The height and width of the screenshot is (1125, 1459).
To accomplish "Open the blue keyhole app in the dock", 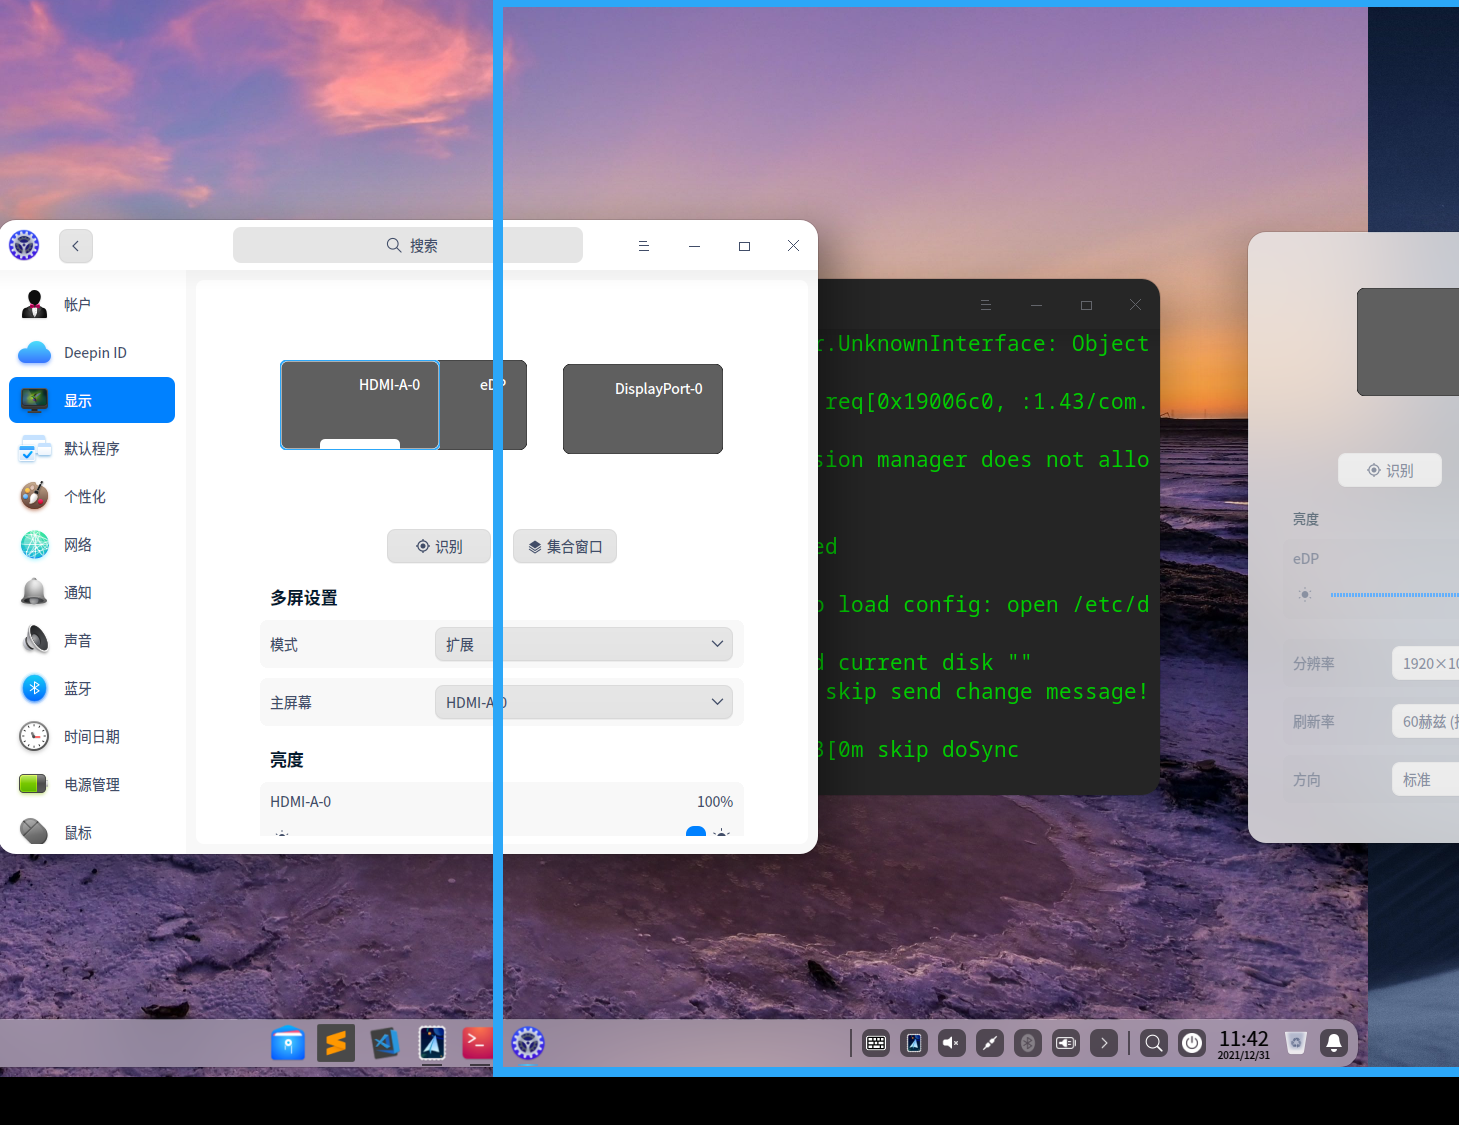I will coord(288,1043).
